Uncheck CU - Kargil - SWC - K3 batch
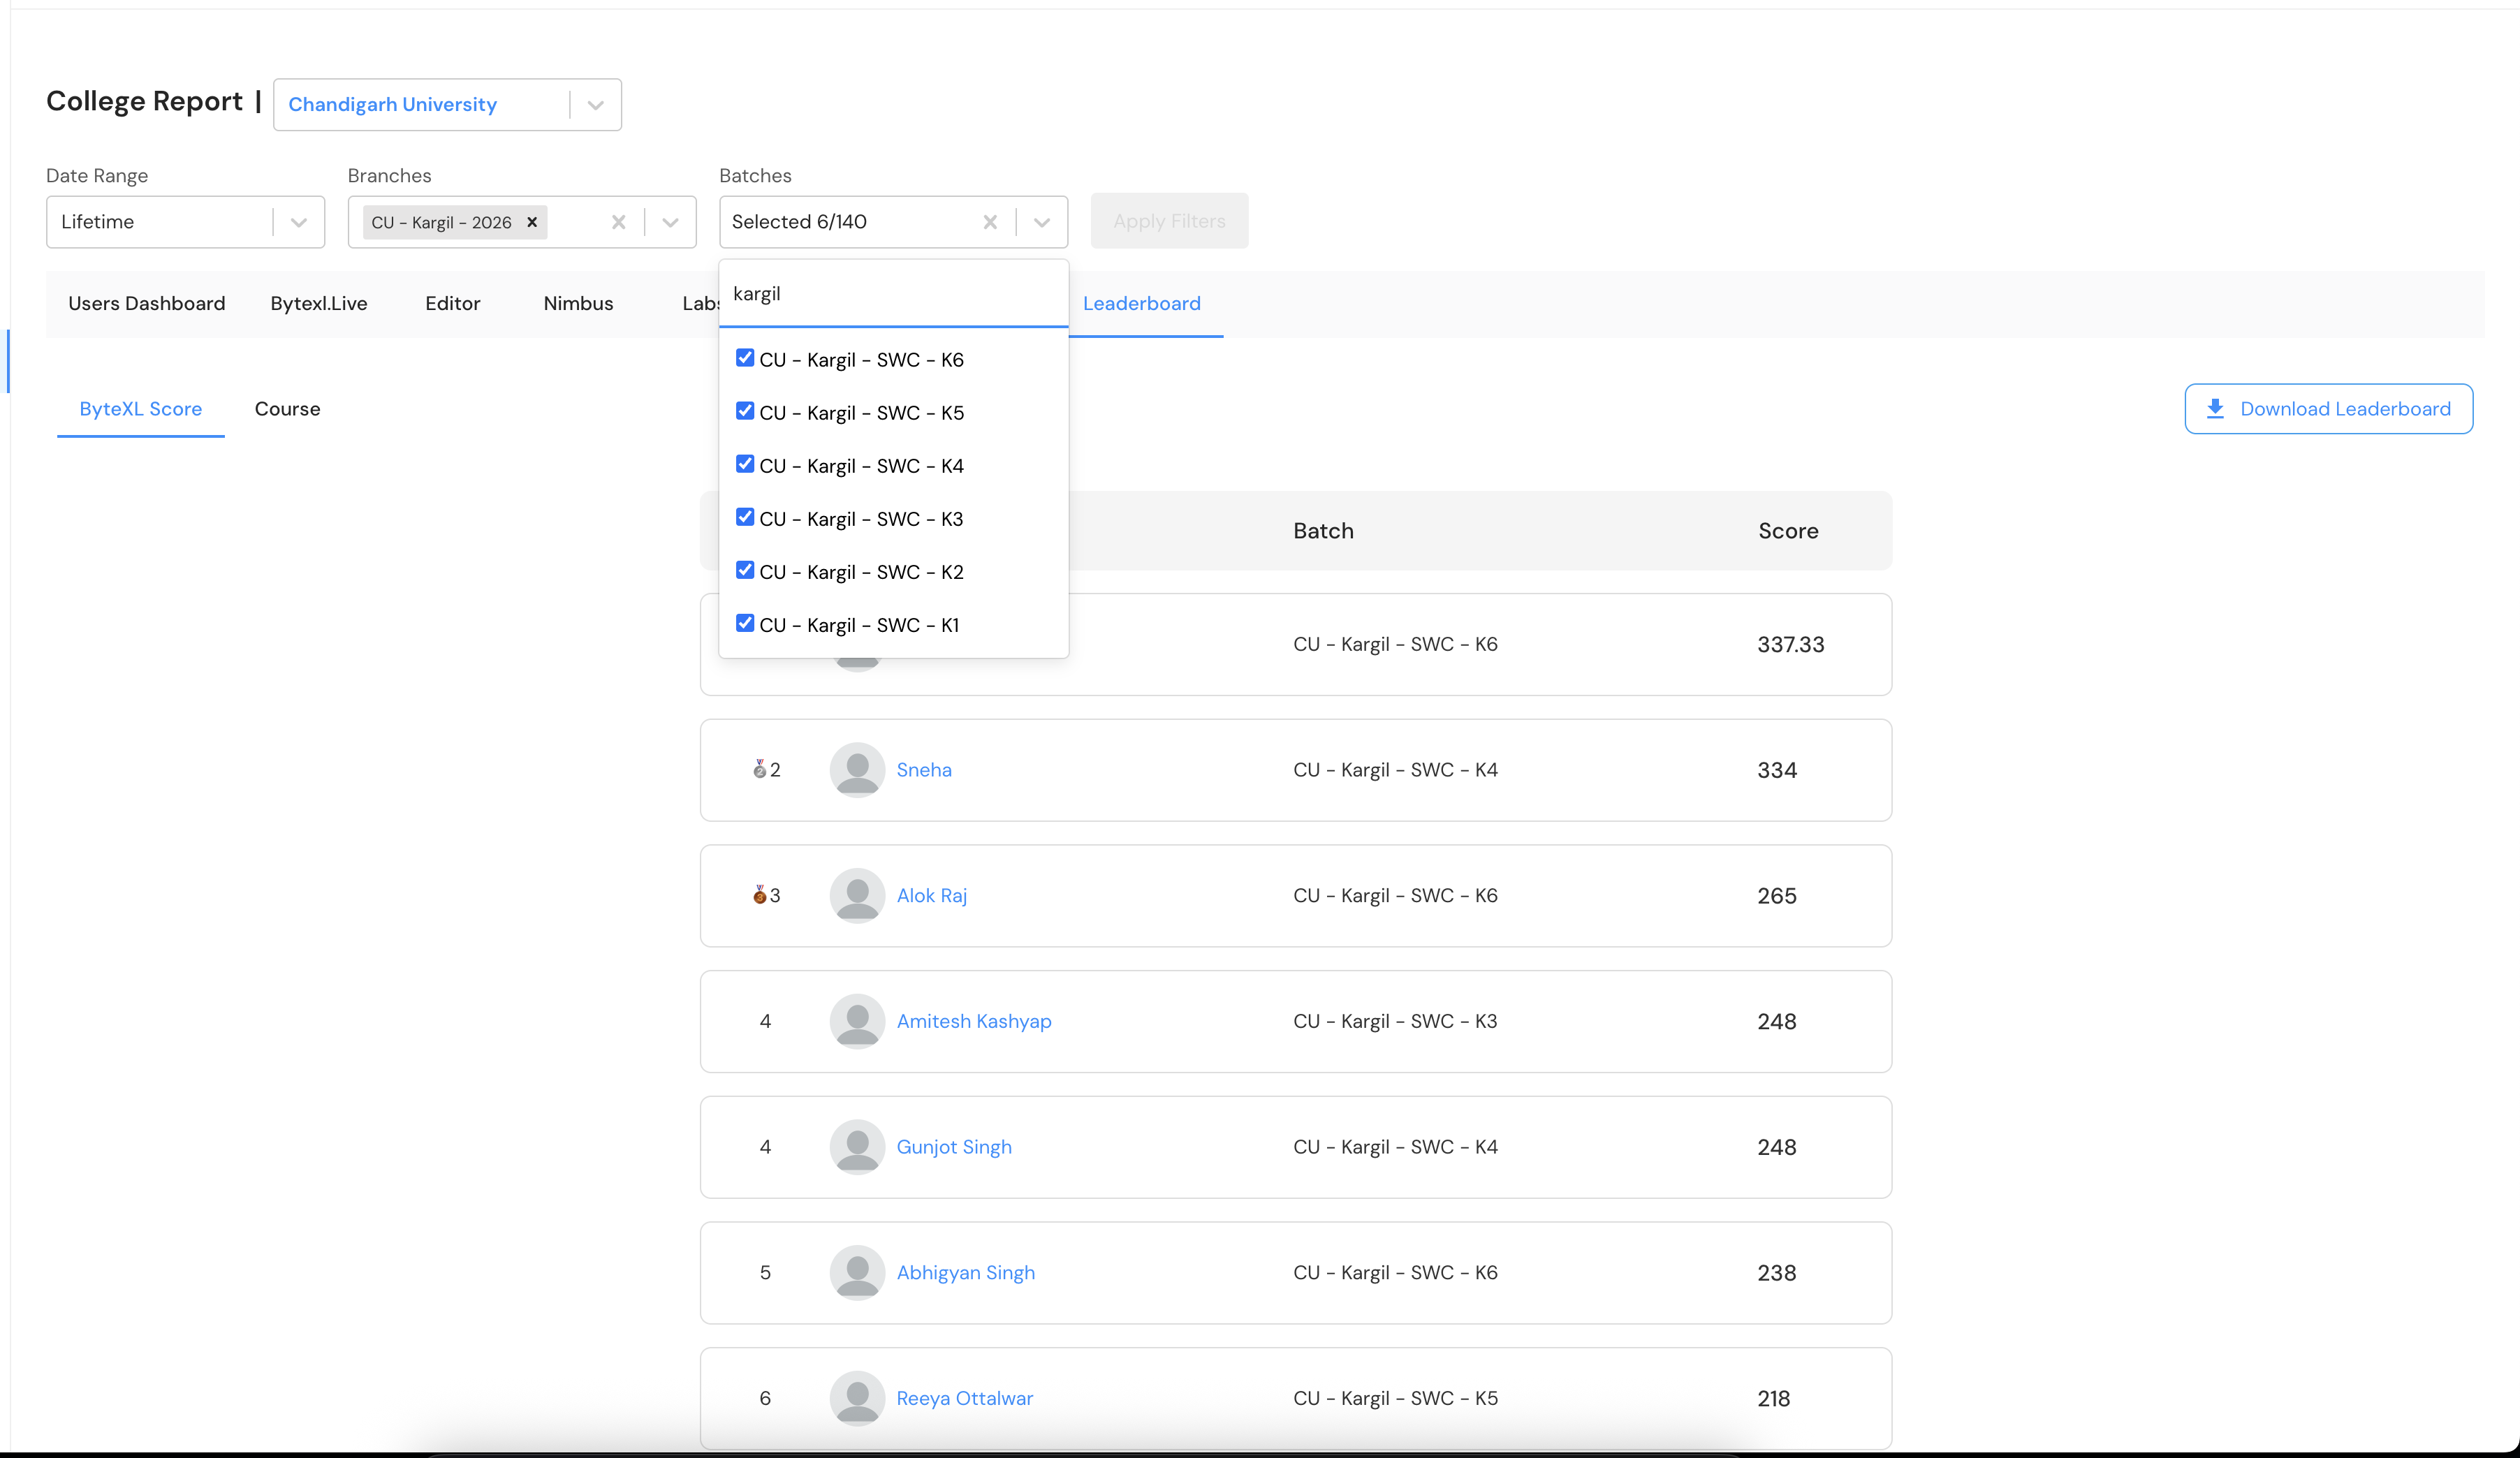 745,517
